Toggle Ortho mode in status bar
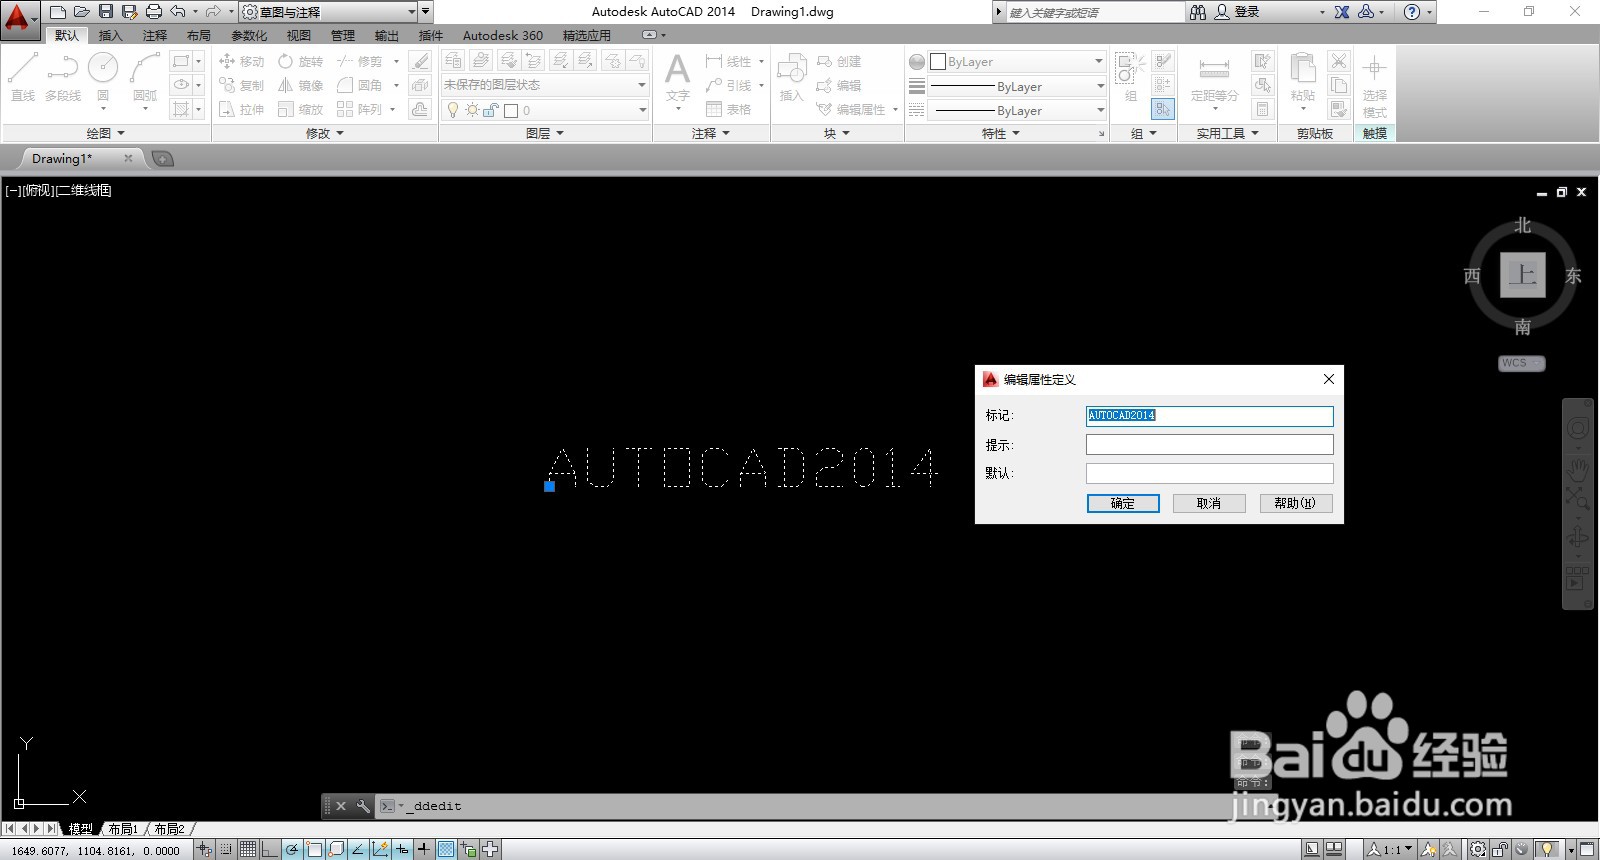This screenshot has width=1600, height=860. click(x=269, y=849)
